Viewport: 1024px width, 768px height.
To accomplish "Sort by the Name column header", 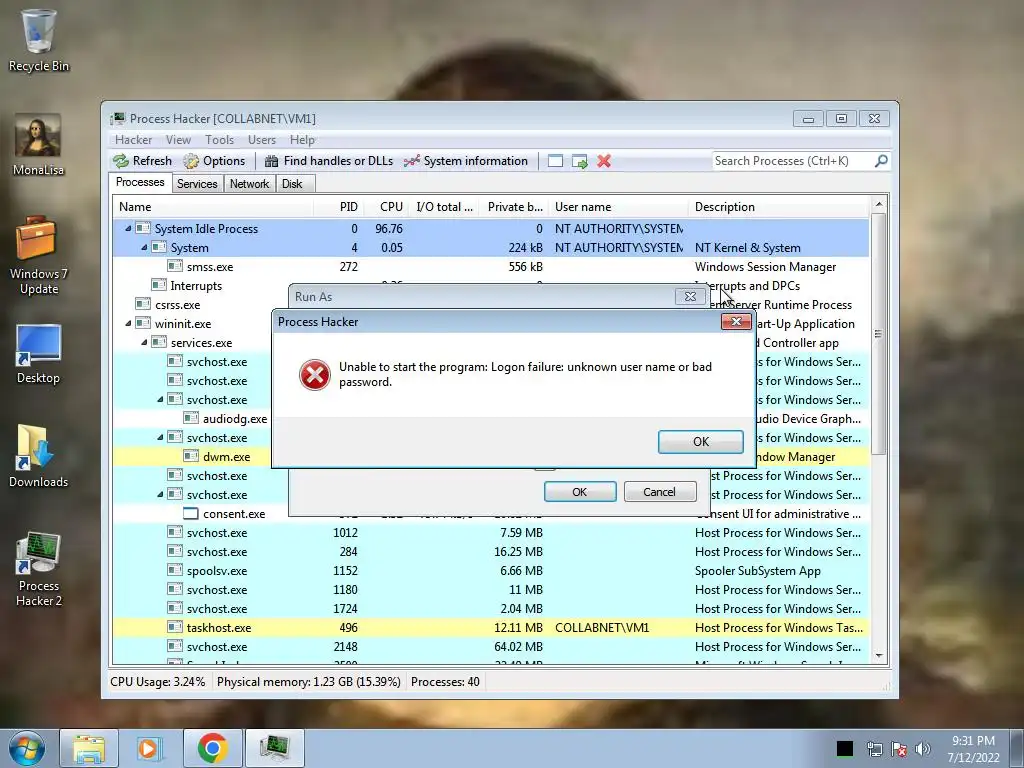I will pyautogui.click(x=213, y=207).
